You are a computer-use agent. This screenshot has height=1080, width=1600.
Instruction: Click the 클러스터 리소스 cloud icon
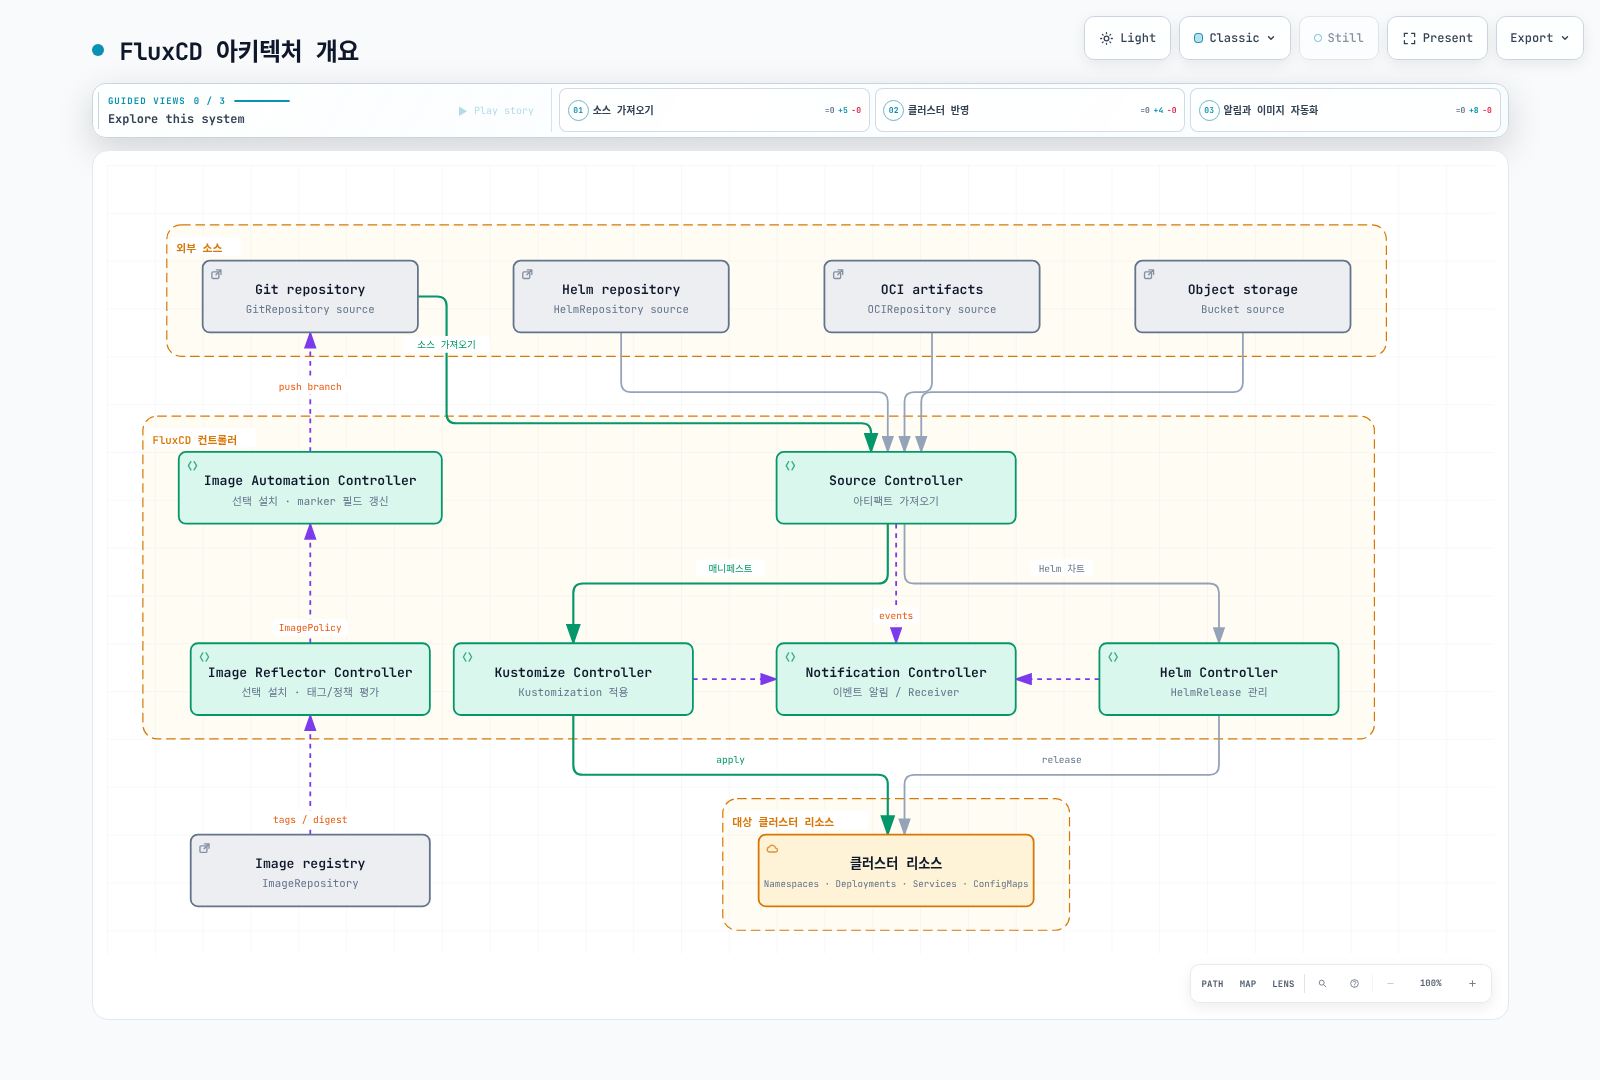point(772,849)
